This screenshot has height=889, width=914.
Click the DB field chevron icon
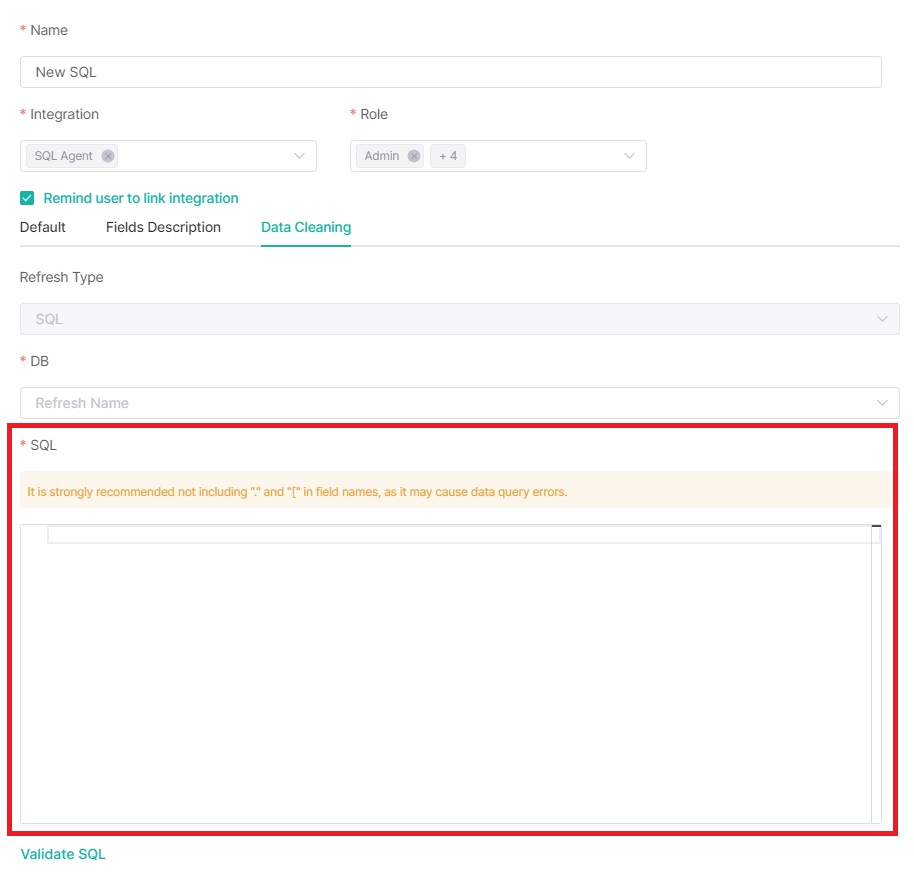[x=883, y=402]
